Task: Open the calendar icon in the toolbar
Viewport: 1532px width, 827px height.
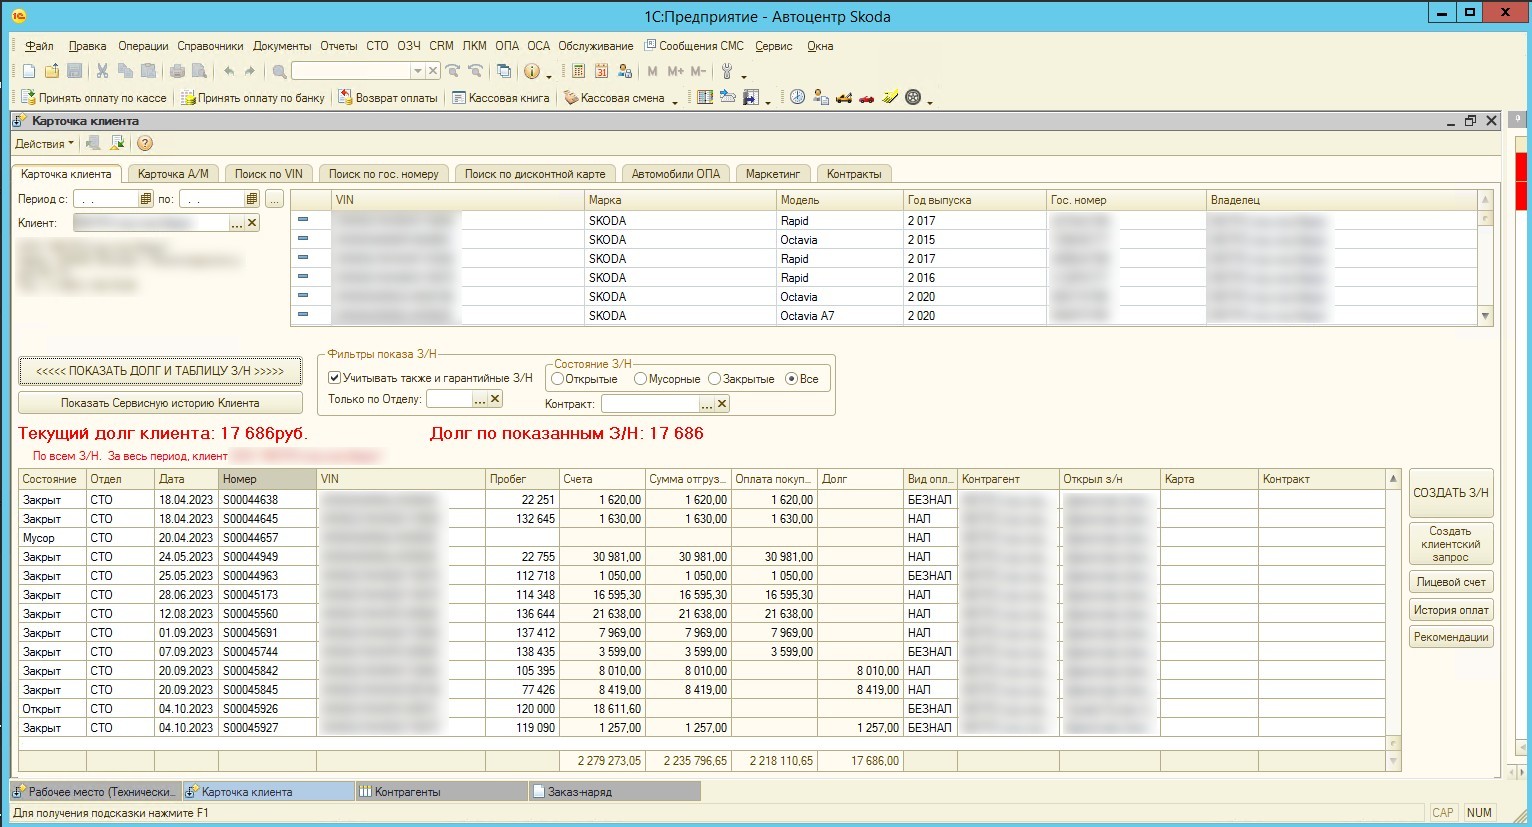Action: 601,71
